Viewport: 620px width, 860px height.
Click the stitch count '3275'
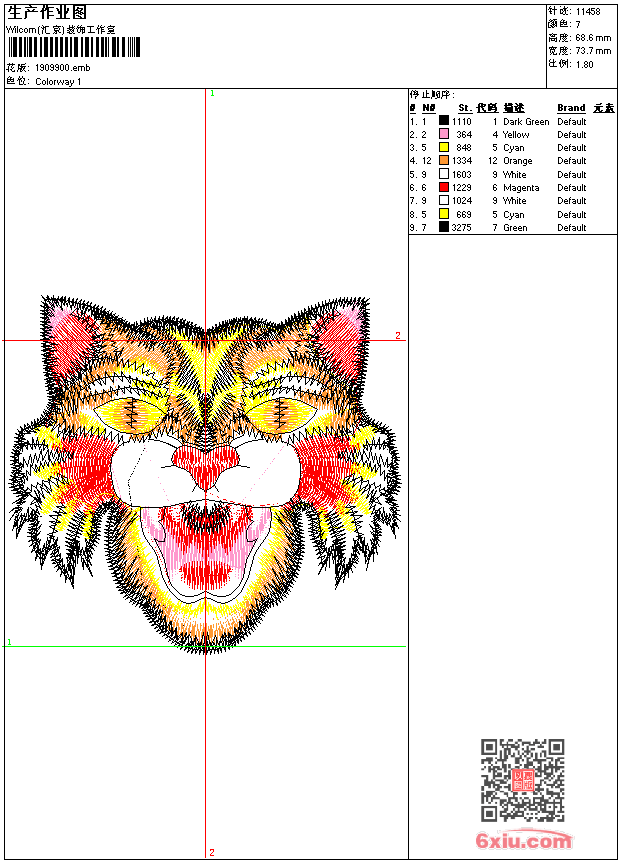coord(461,228)
